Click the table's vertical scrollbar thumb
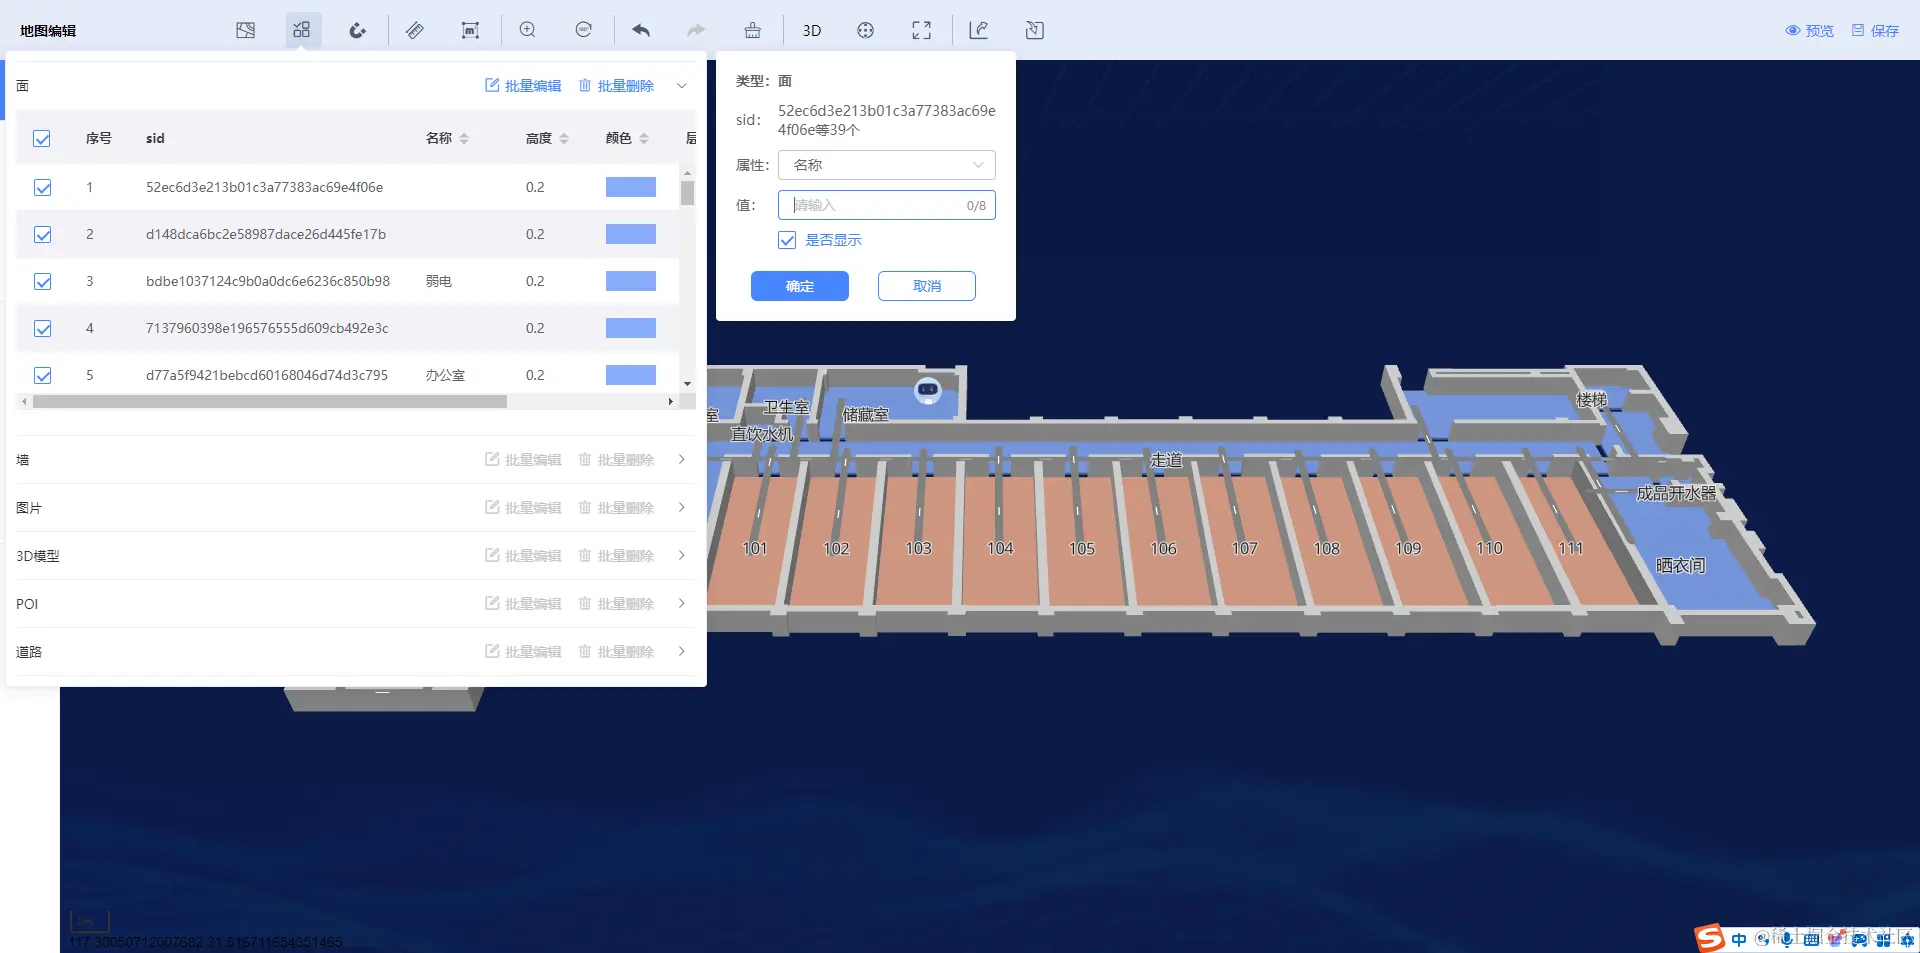Screen dimensions: 1920x953 [x=687, y=192]
